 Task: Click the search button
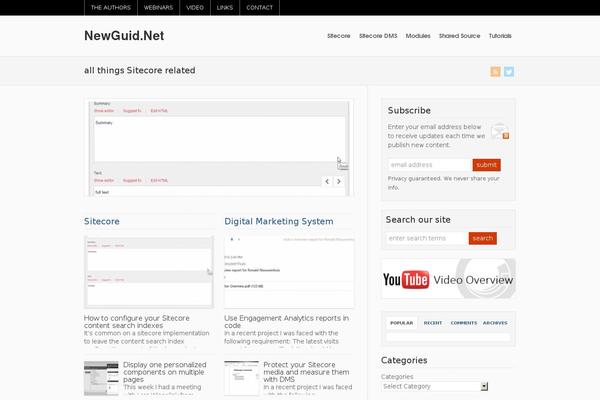pyautogui.click(x=483, y=238)
